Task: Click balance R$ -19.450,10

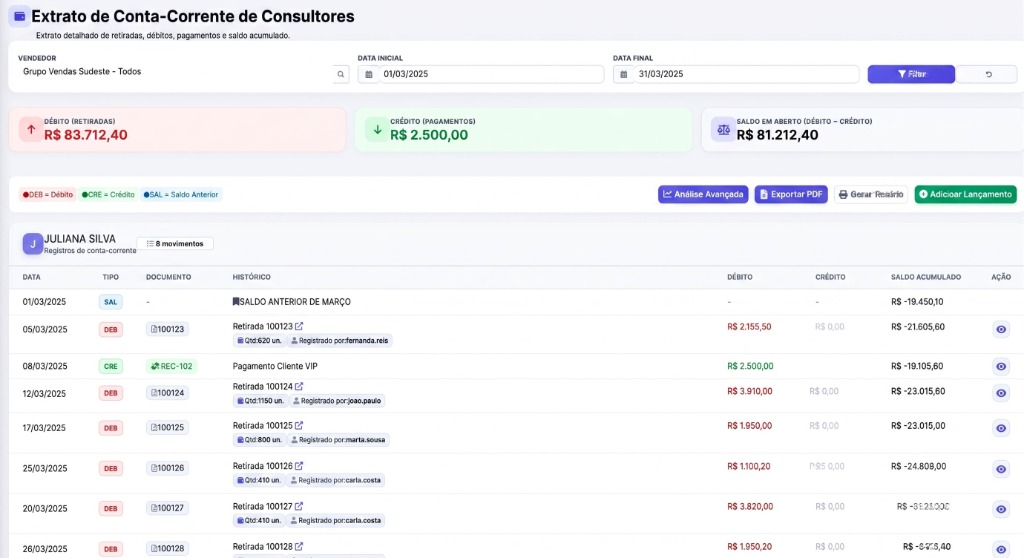Action: pos(917,302)
